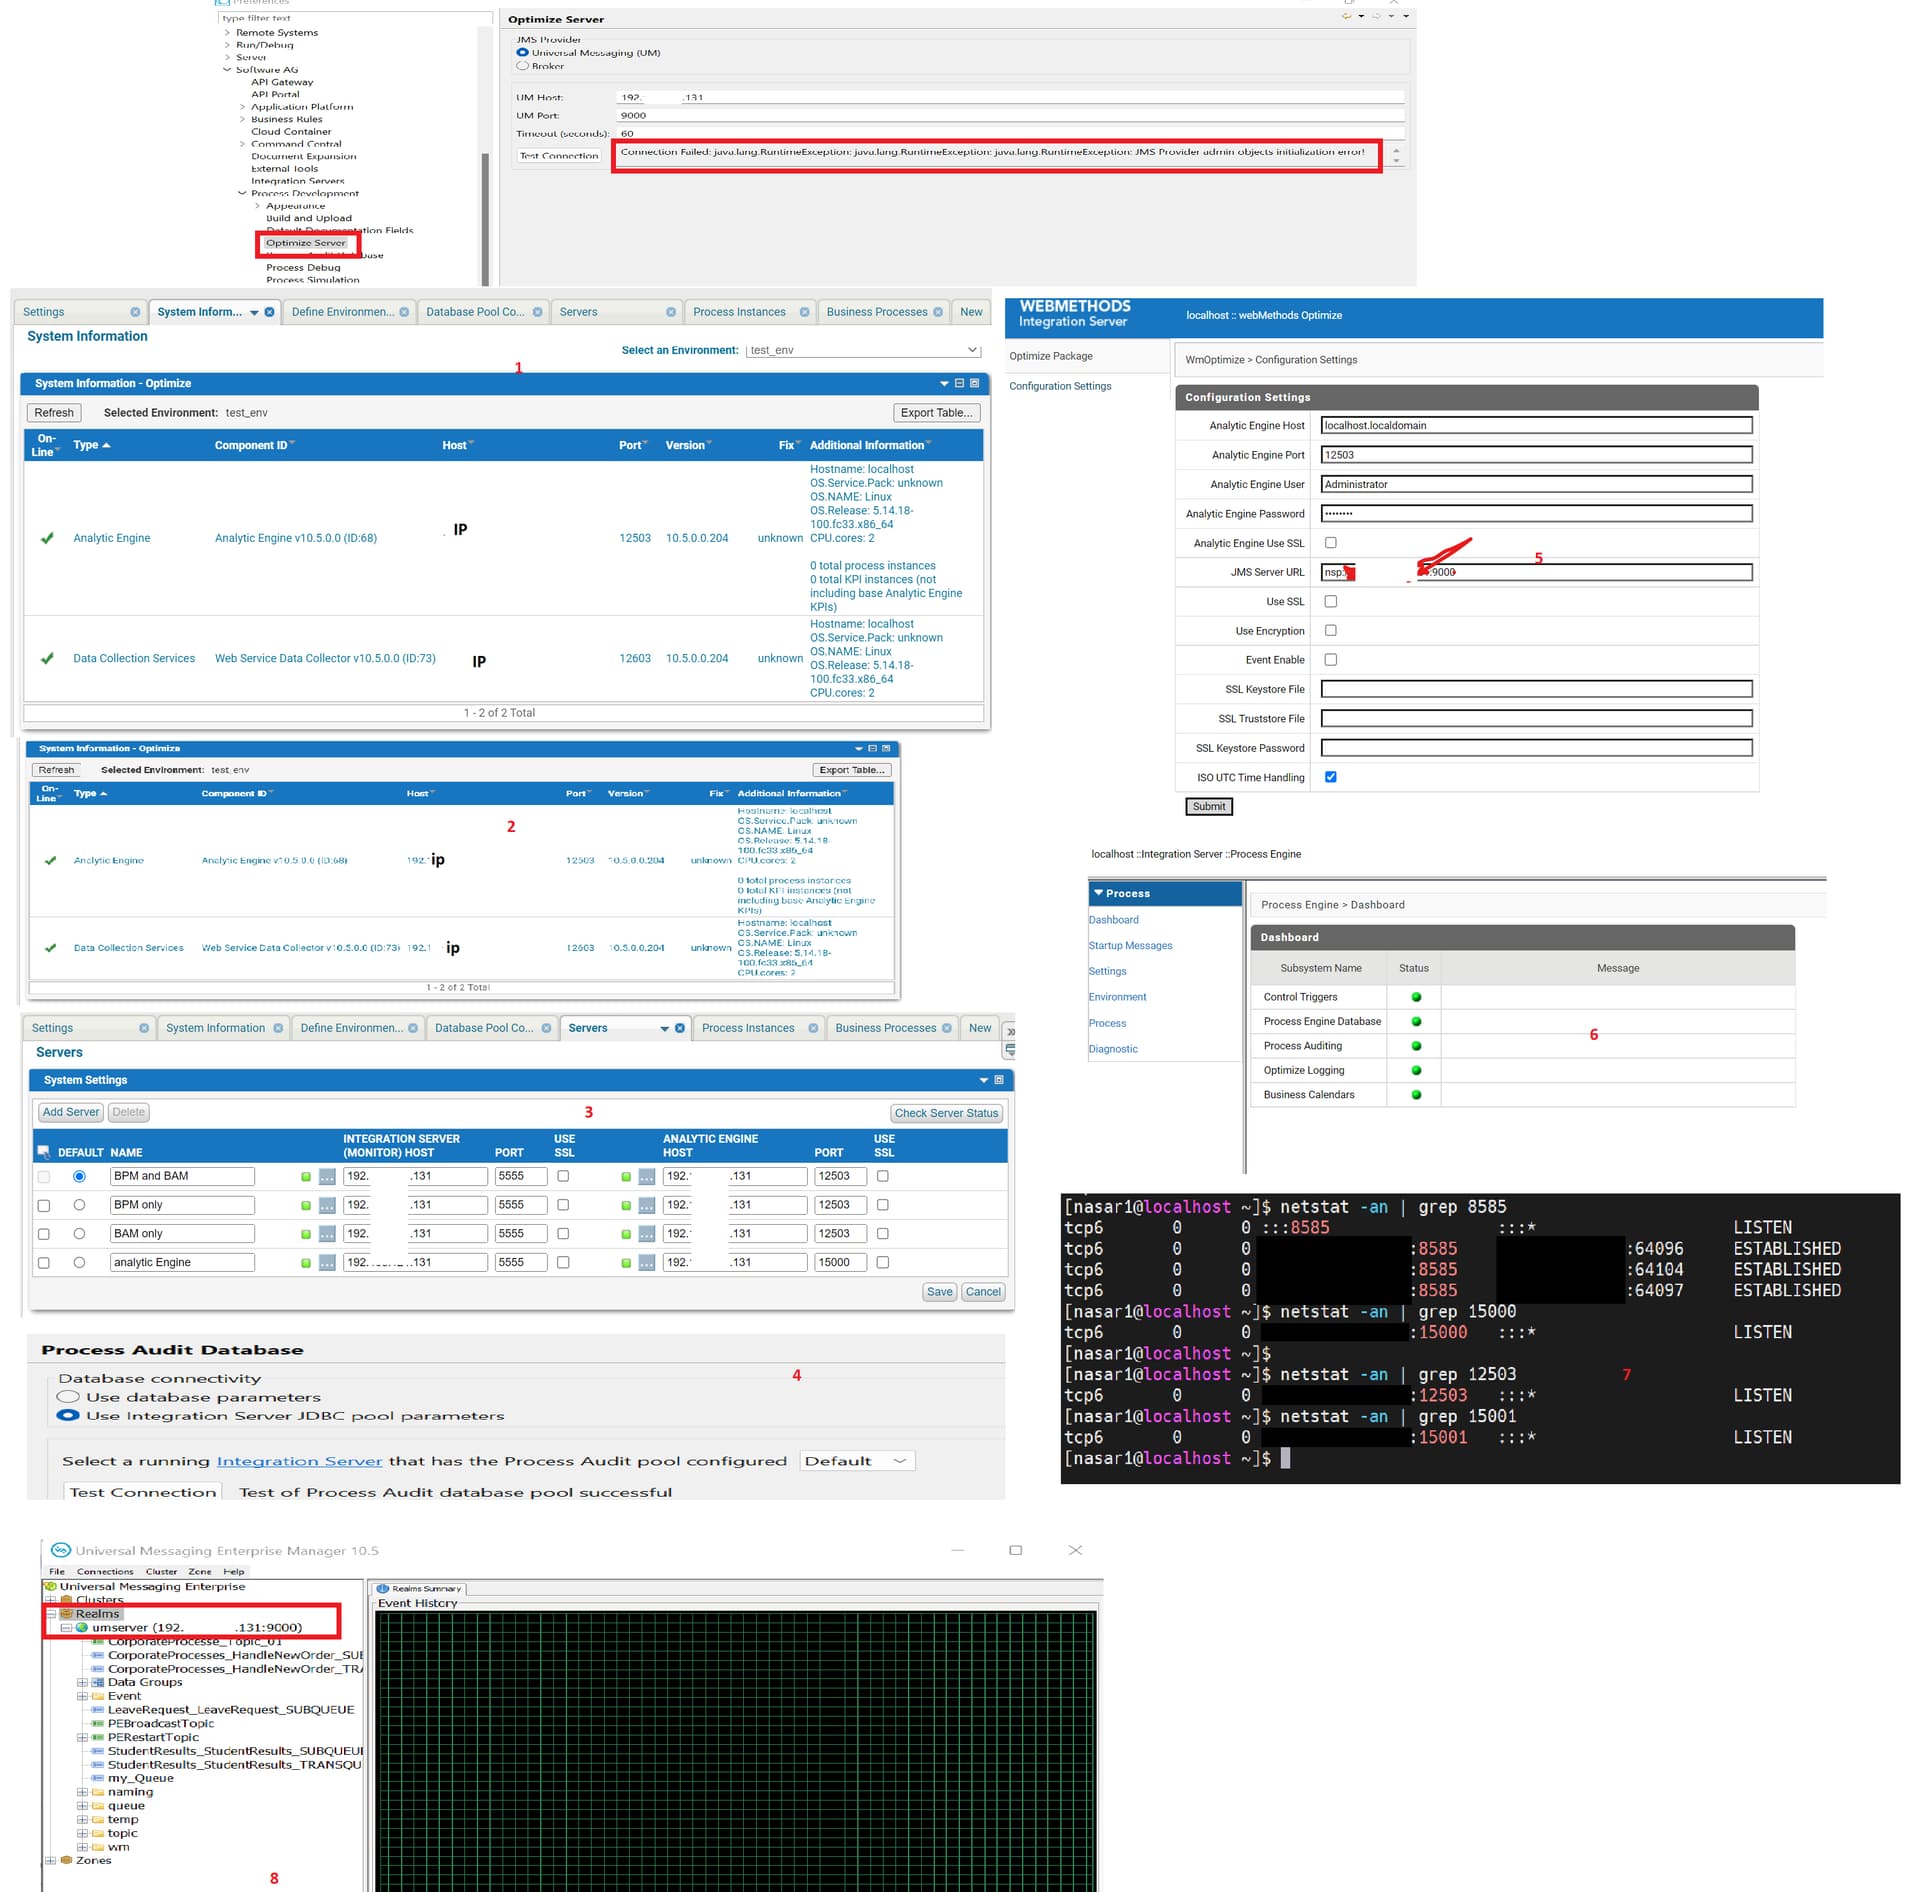Screen dimensions: 1920x1892
Task: Click the Universal Messaging Enterprise Manager logo
Action: [60, 1550]
